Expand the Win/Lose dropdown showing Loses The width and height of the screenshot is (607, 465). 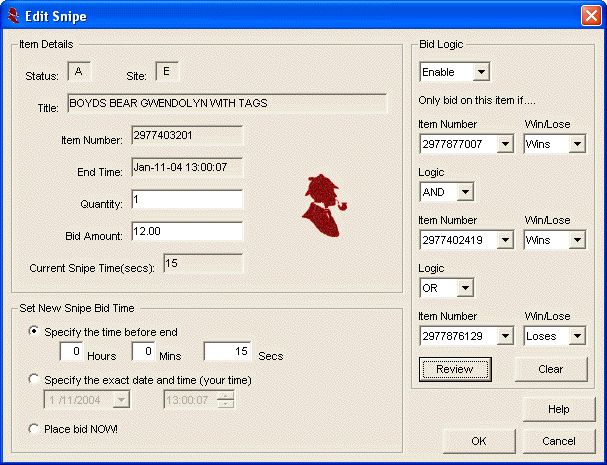tap(576, 336)
